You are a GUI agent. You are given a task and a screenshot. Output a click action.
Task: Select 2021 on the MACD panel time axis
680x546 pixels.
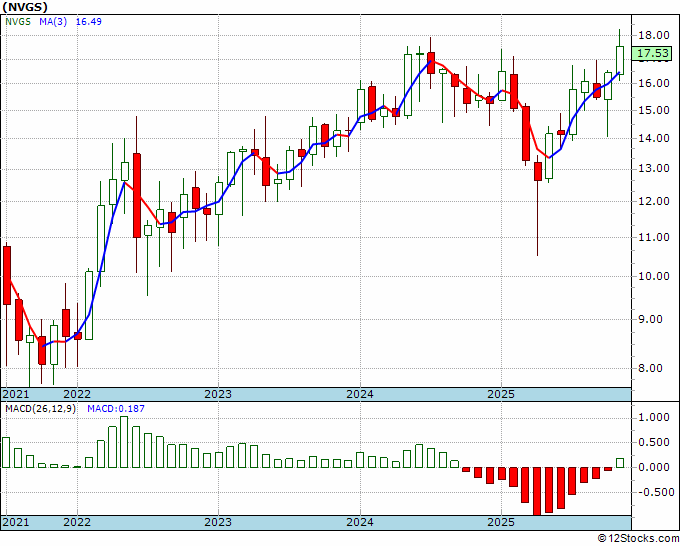17,522
